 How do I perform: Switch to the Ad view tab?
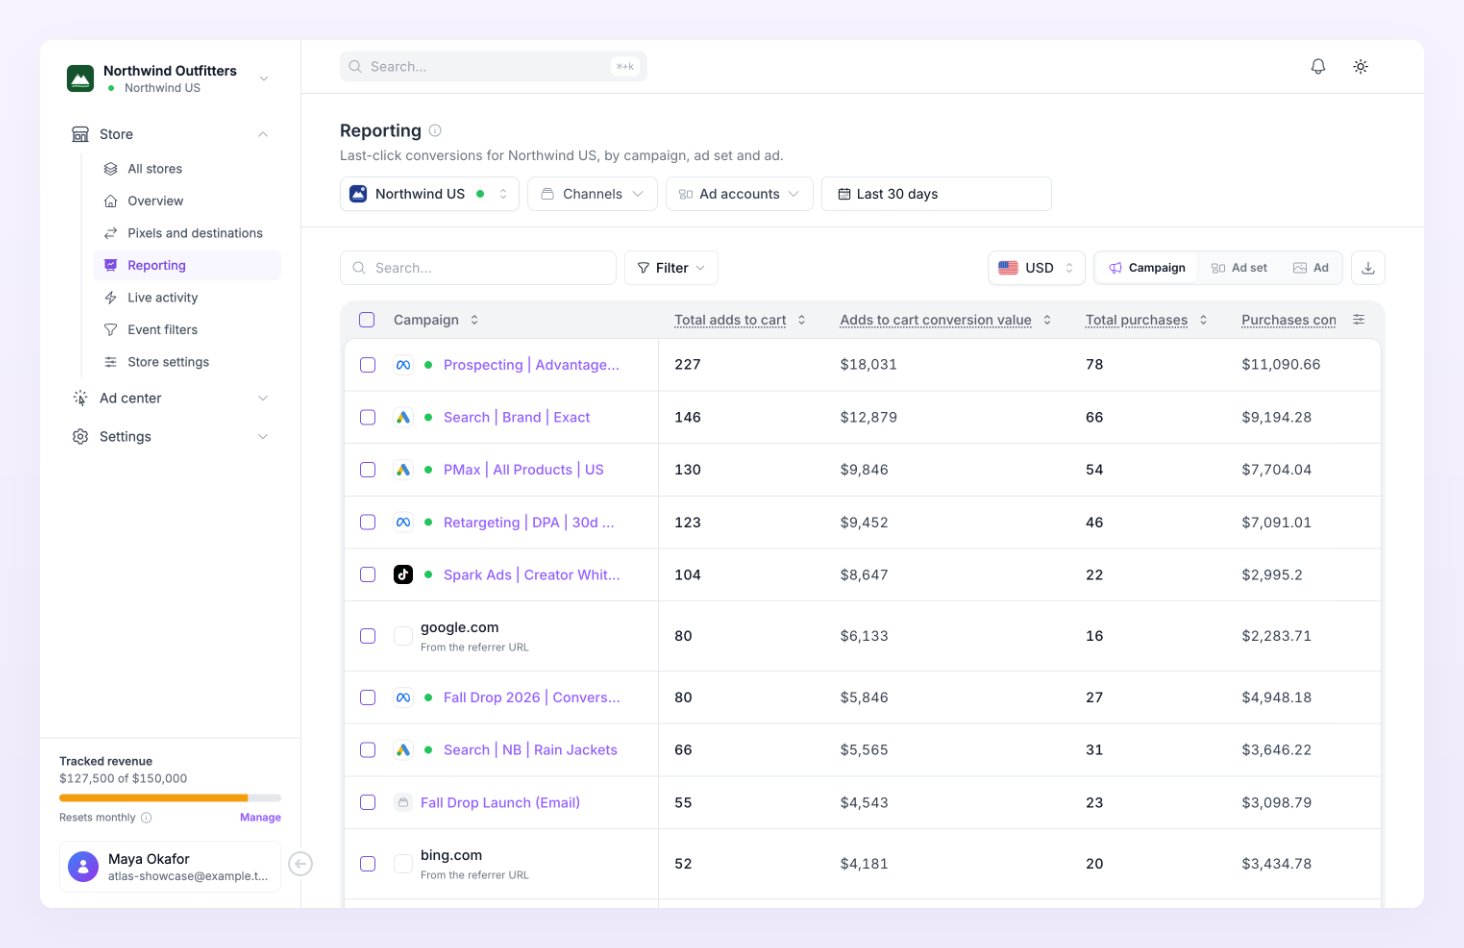[x=1311, y=268]
